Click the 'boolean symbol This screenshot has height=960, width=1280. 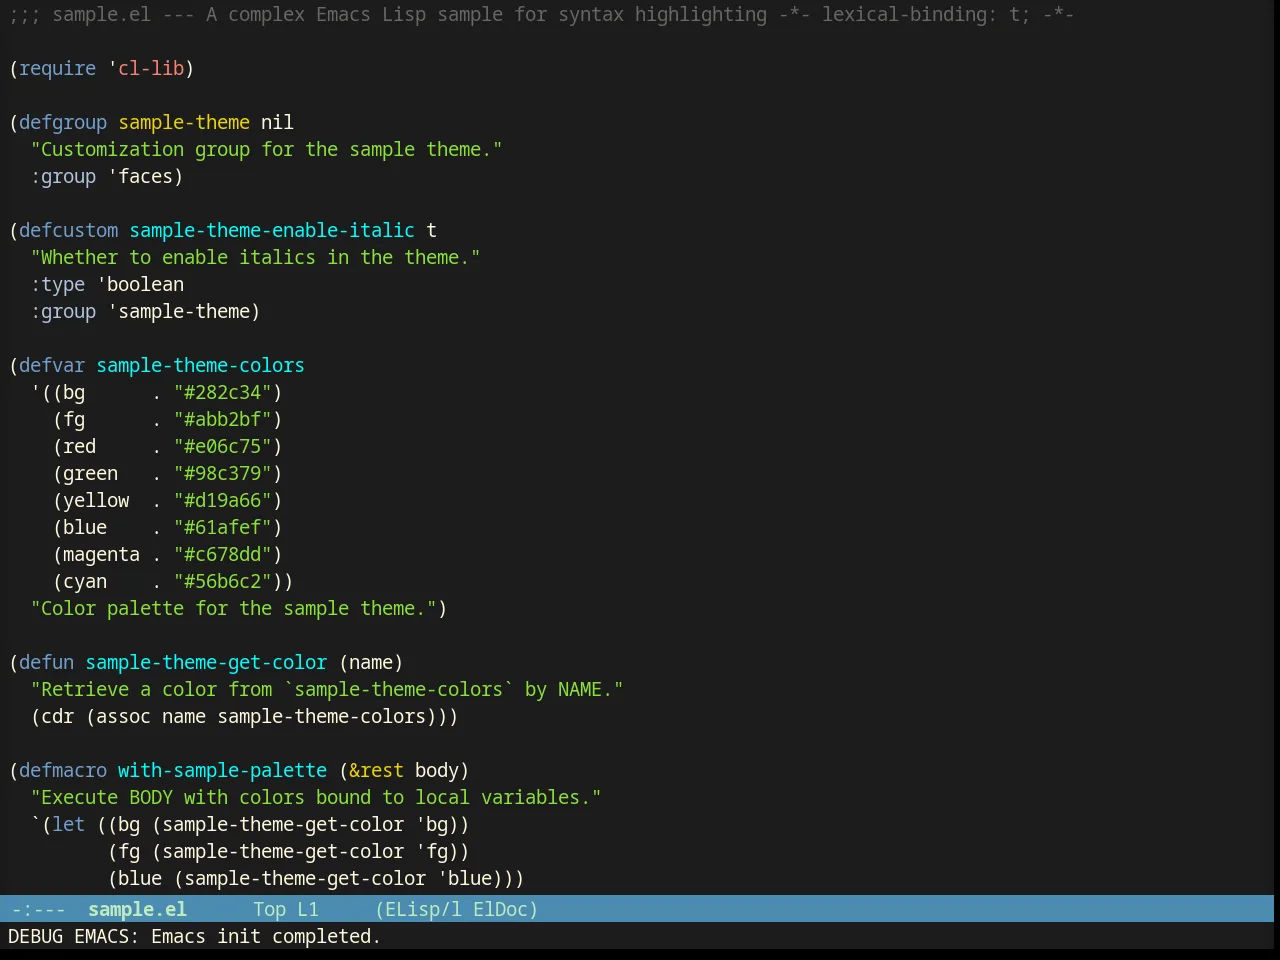click(x=140, y=284)
